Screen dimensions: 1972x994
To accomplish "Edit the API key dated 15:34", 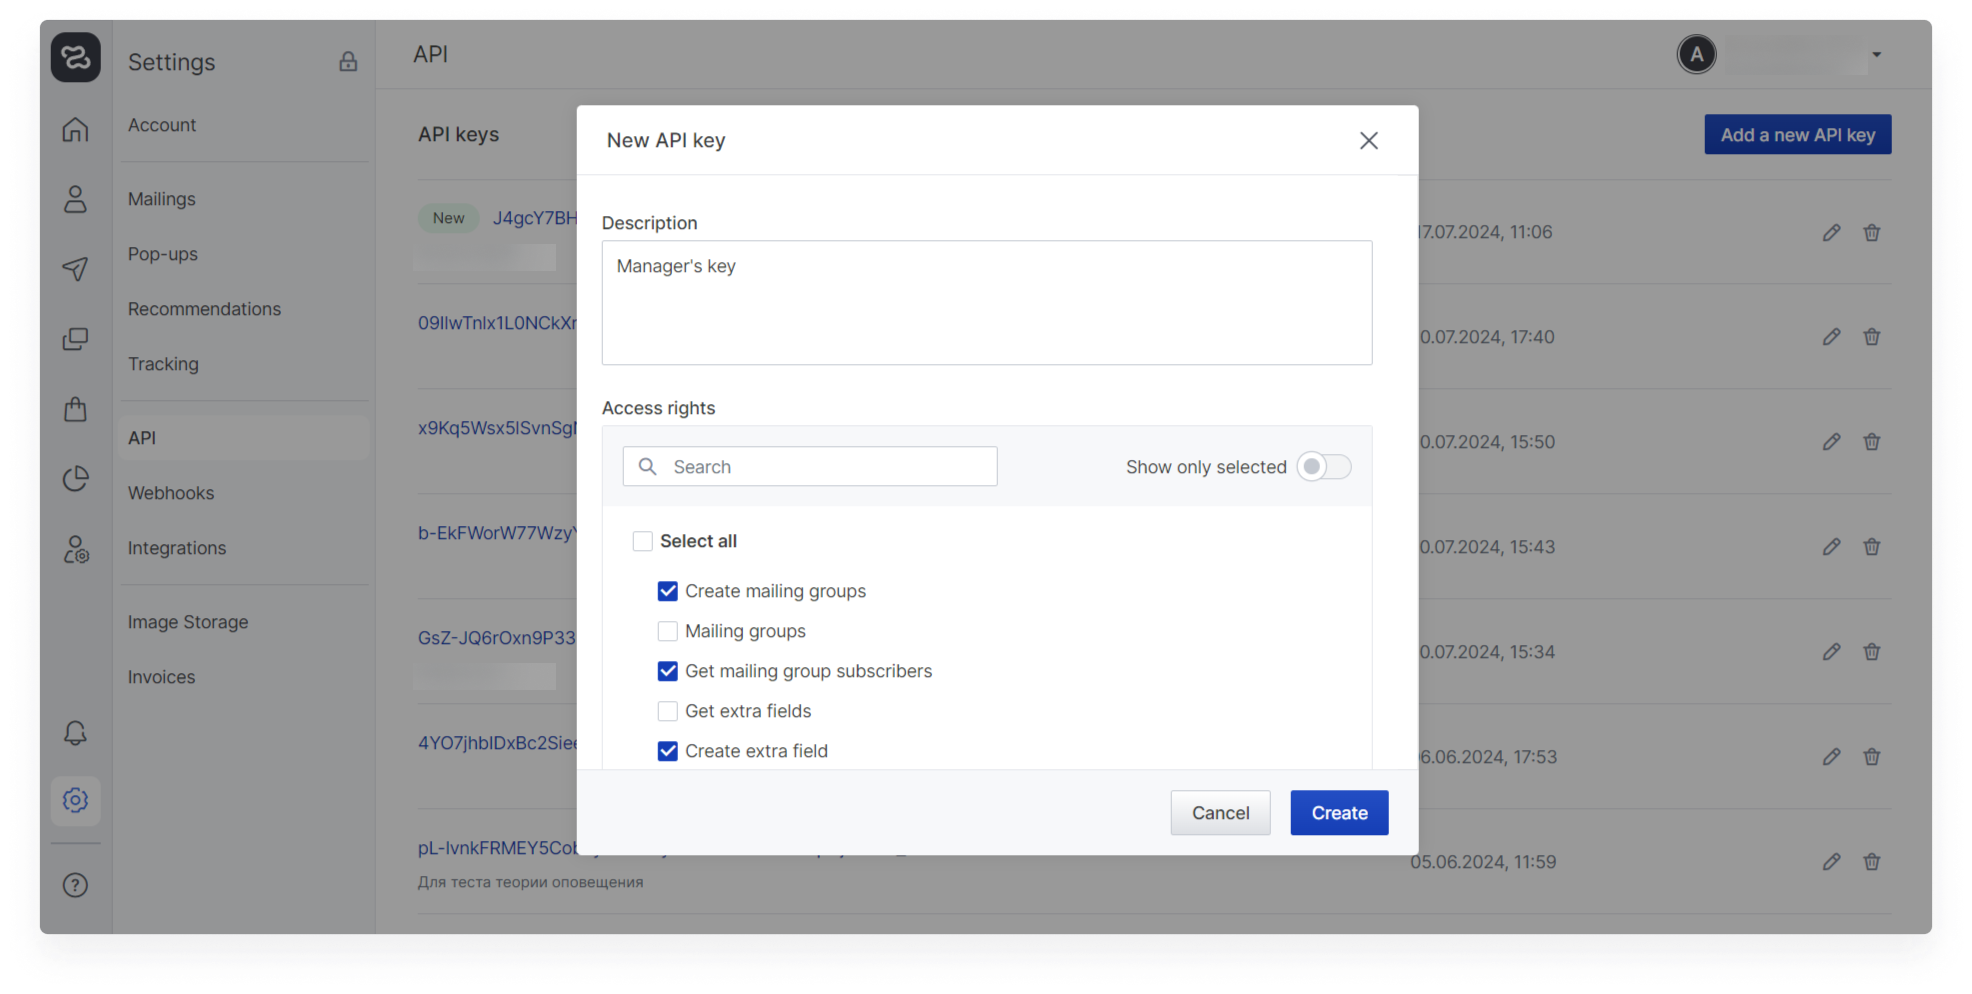I will [x=1831, y=652].
